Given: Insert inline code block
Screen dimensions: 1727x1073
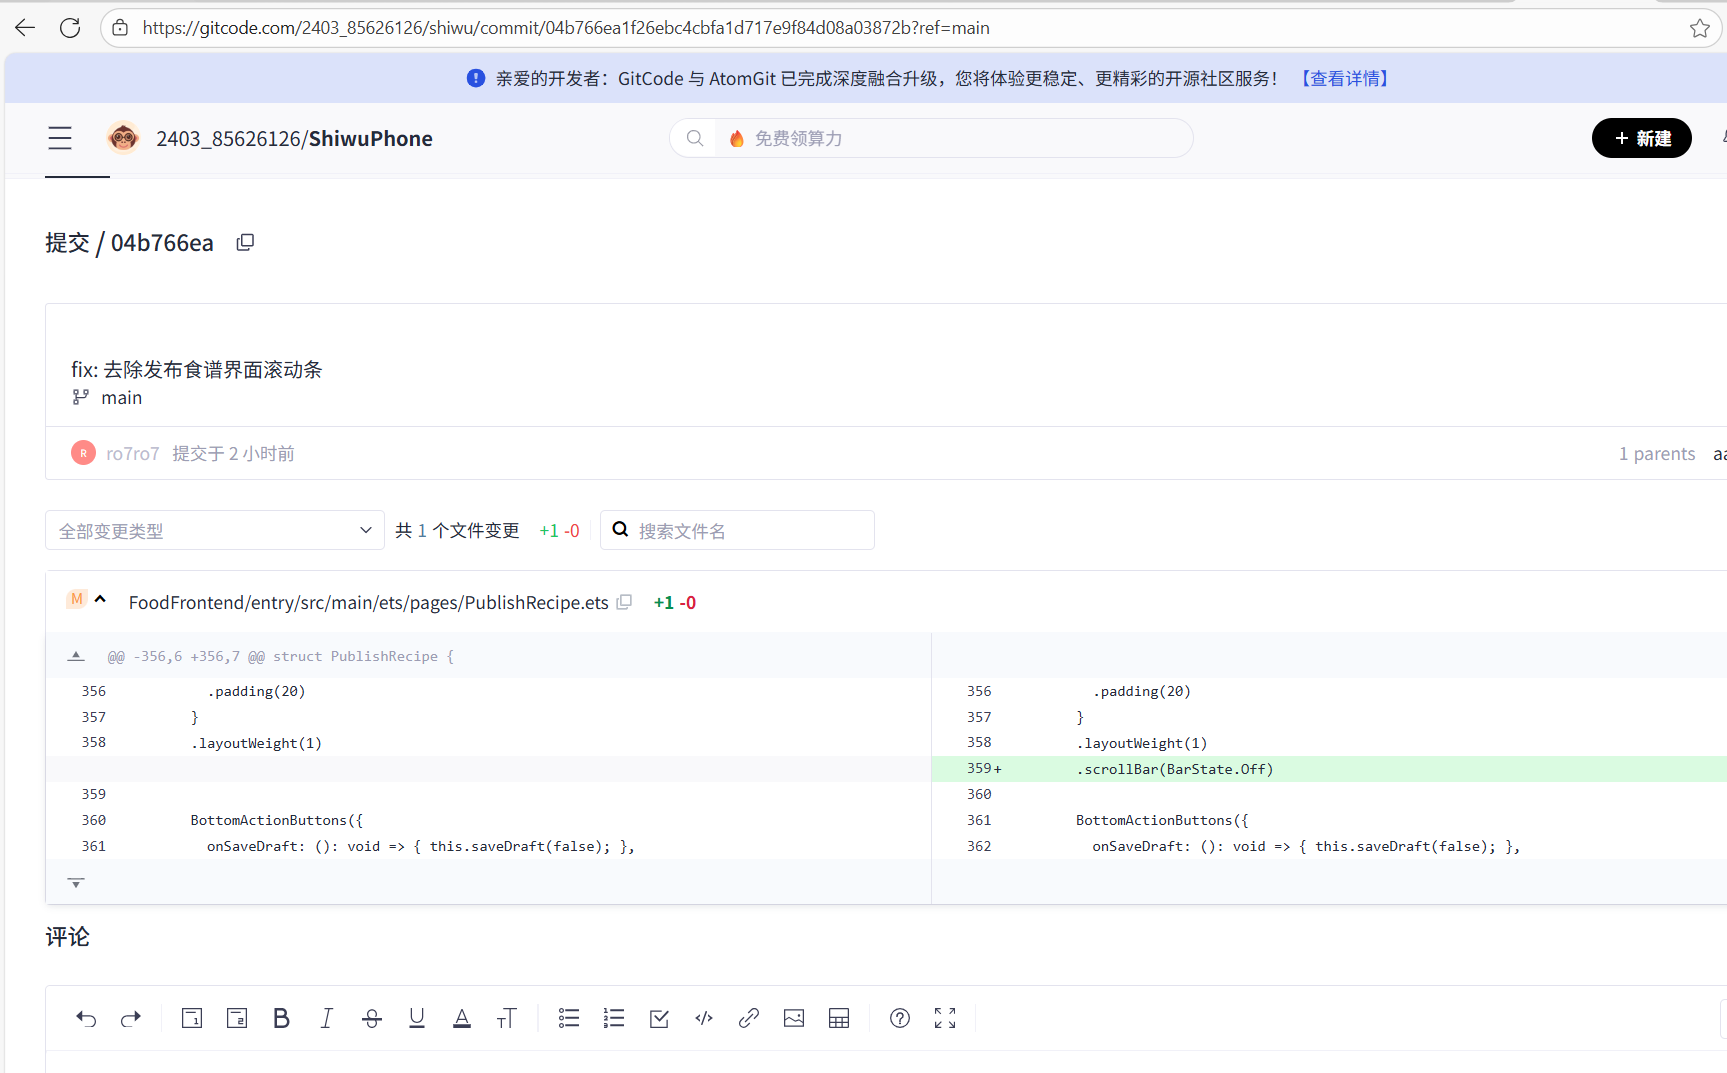Looking at the screenshot, I should point(704,1018).
